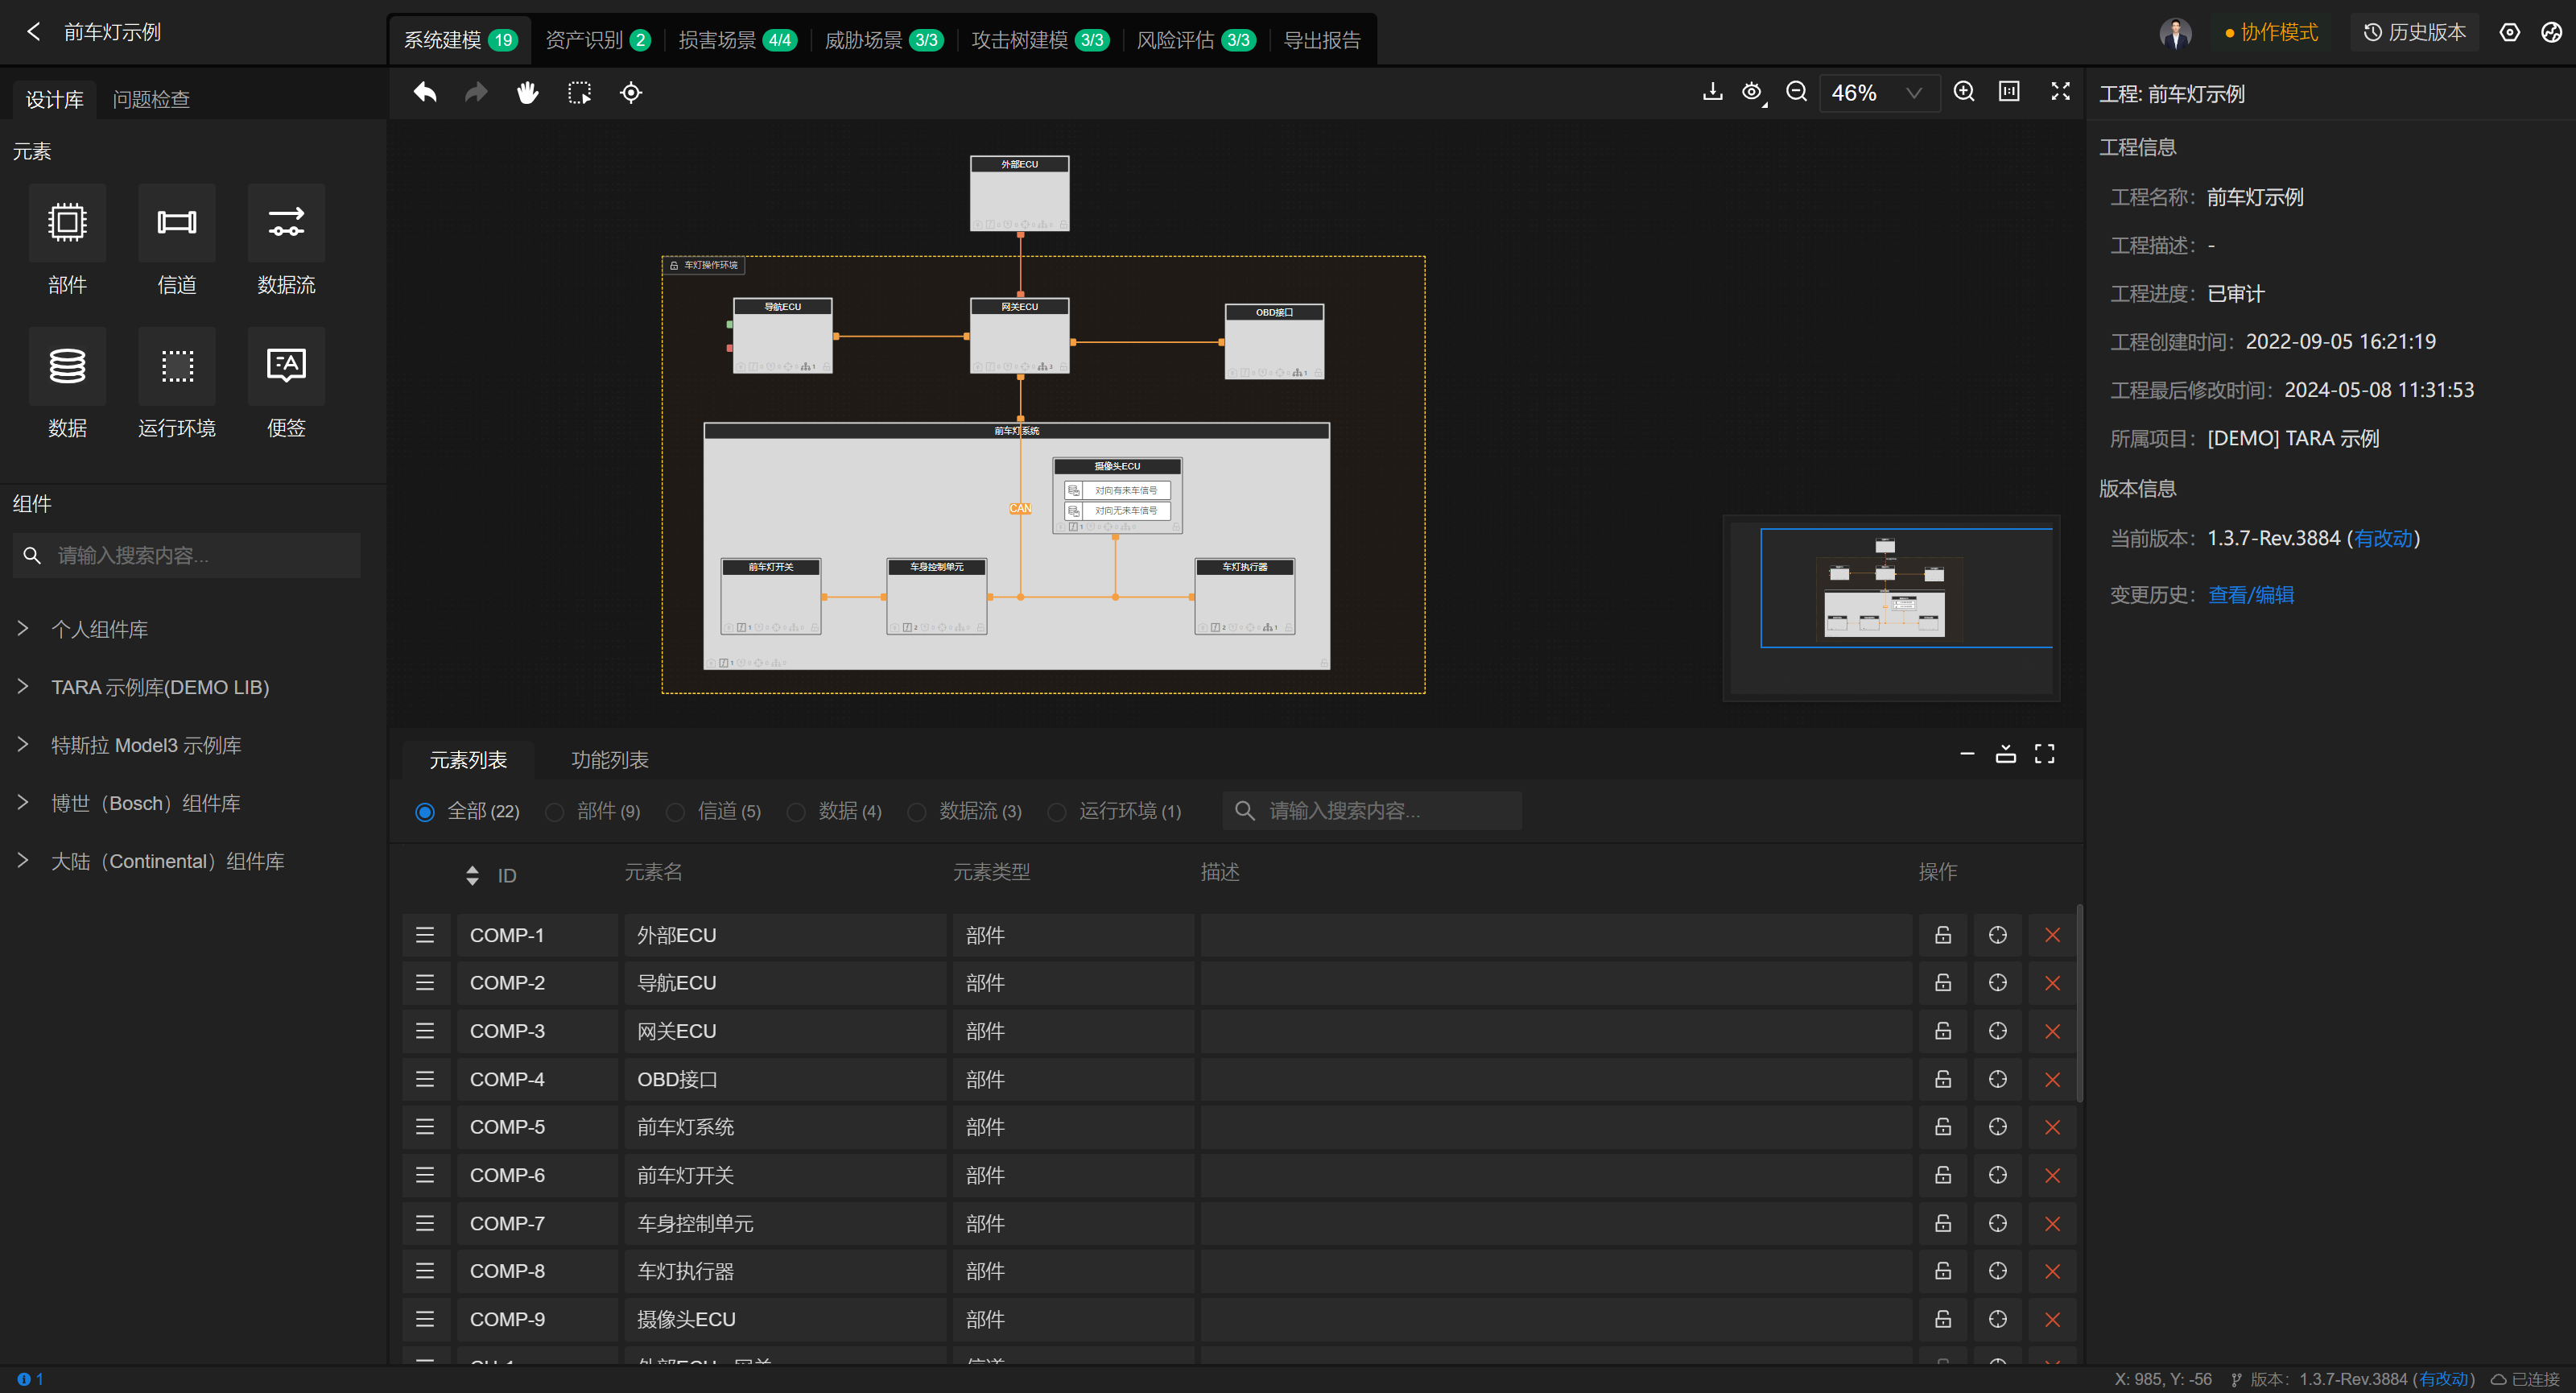2576x1393 pixels.
Task: Sort the table by ID column
Action: [472, 876]
